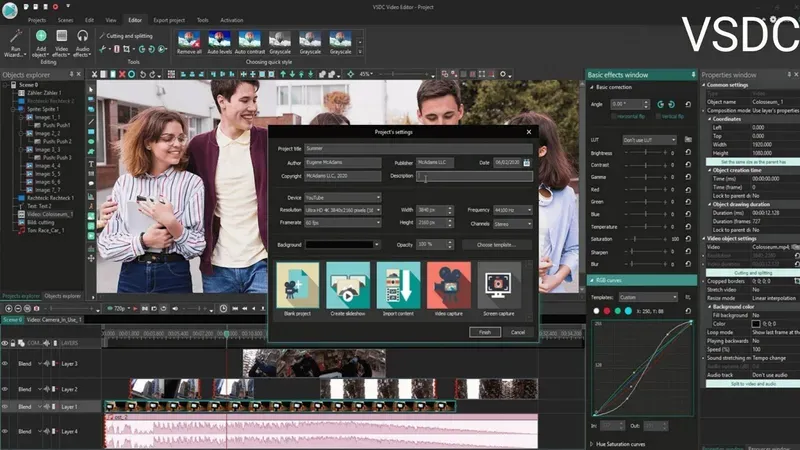Select the red curve channel
This screenshot has height=450, width=800.
607,311
